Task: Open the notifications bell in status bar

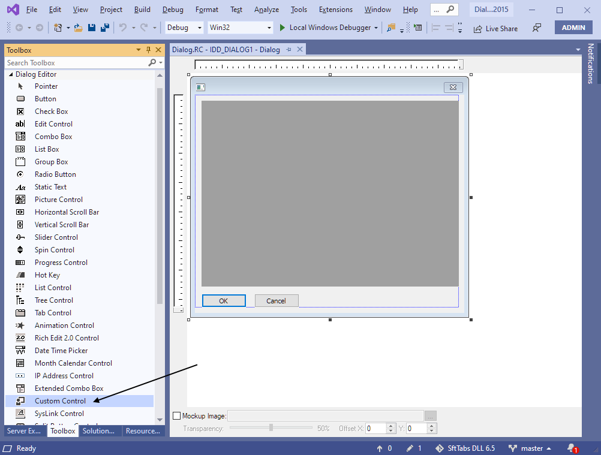Action: [573, 448]
